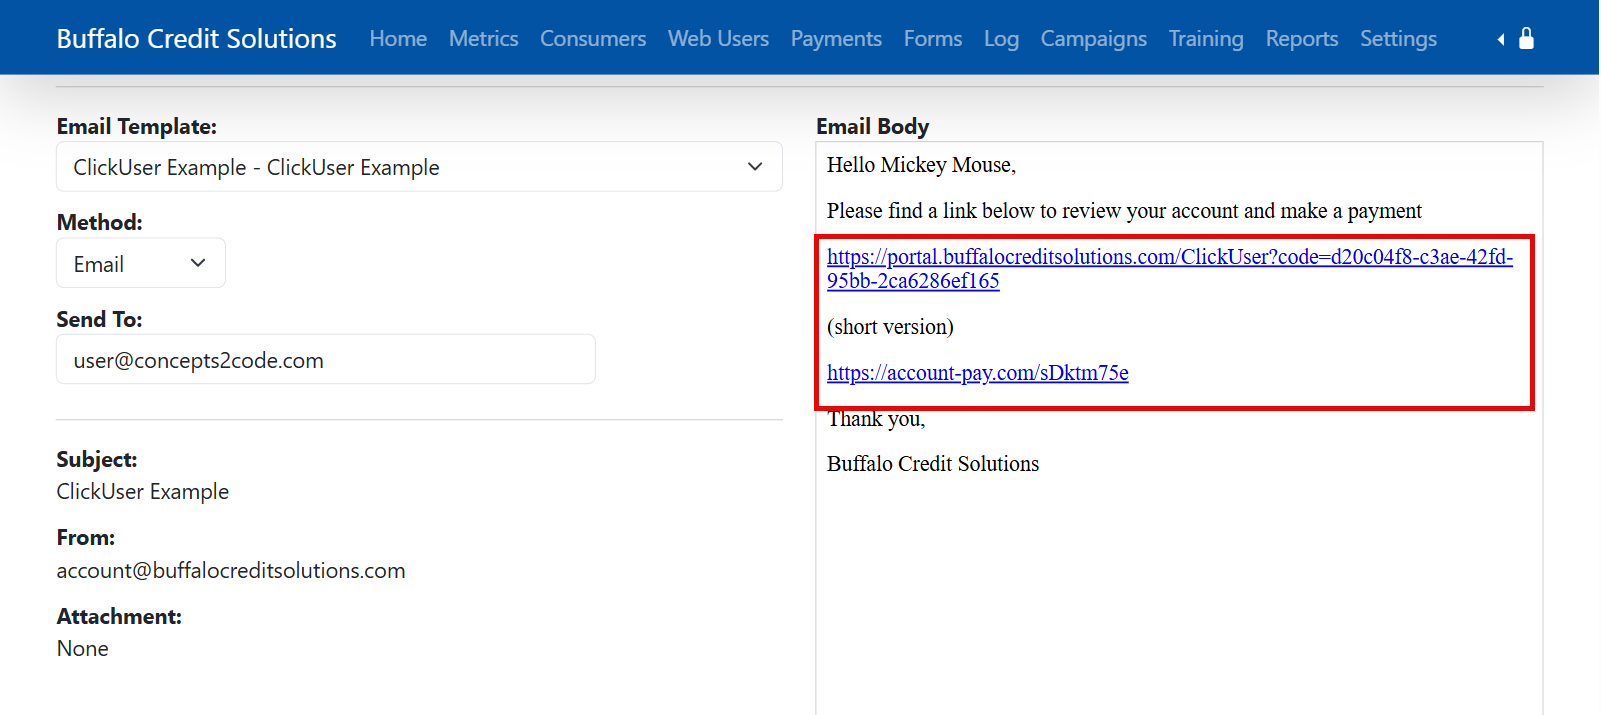Open the Metrics page
The width and height of the screenshot is (1601, 715).
click(x=484, y=39)
